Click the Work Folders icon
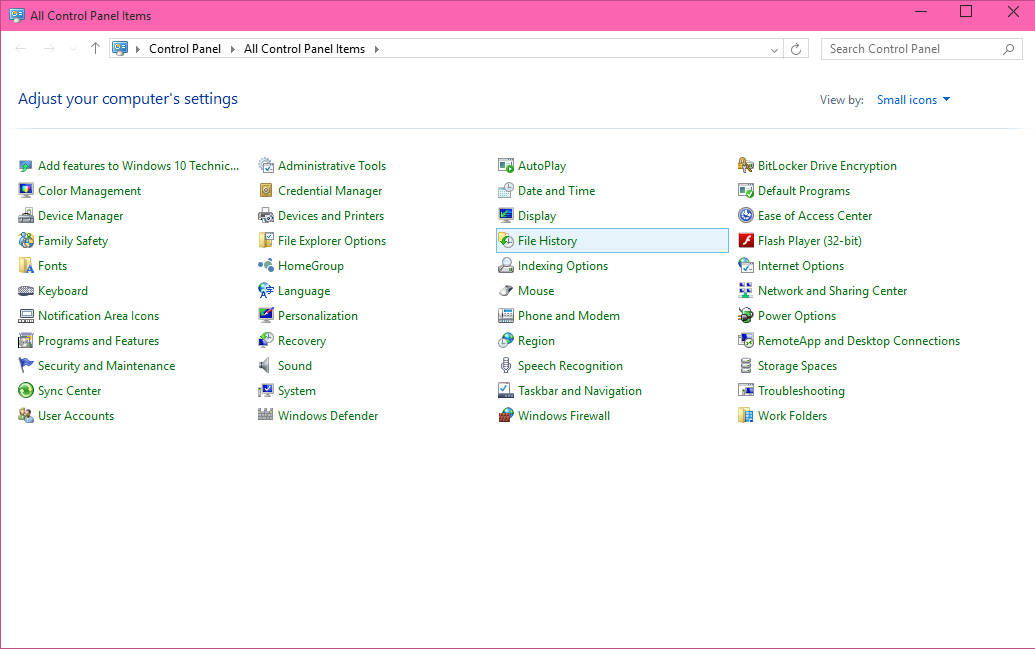 [x=745, y=416]
